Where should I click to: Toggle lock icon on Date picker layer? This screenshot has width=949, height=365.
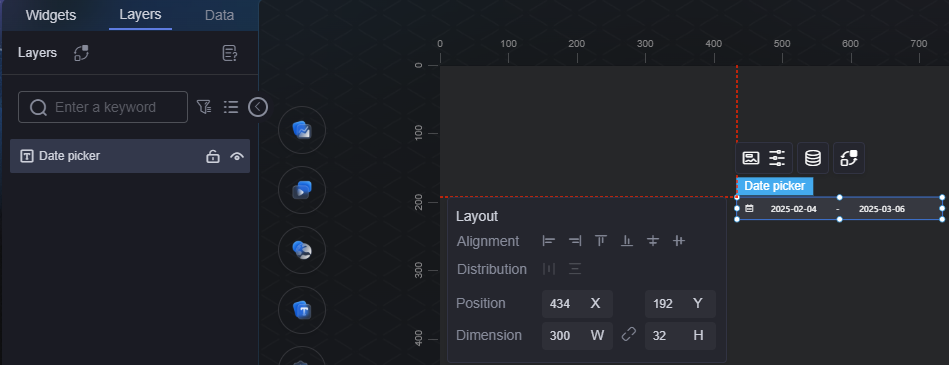coord(212,156)
